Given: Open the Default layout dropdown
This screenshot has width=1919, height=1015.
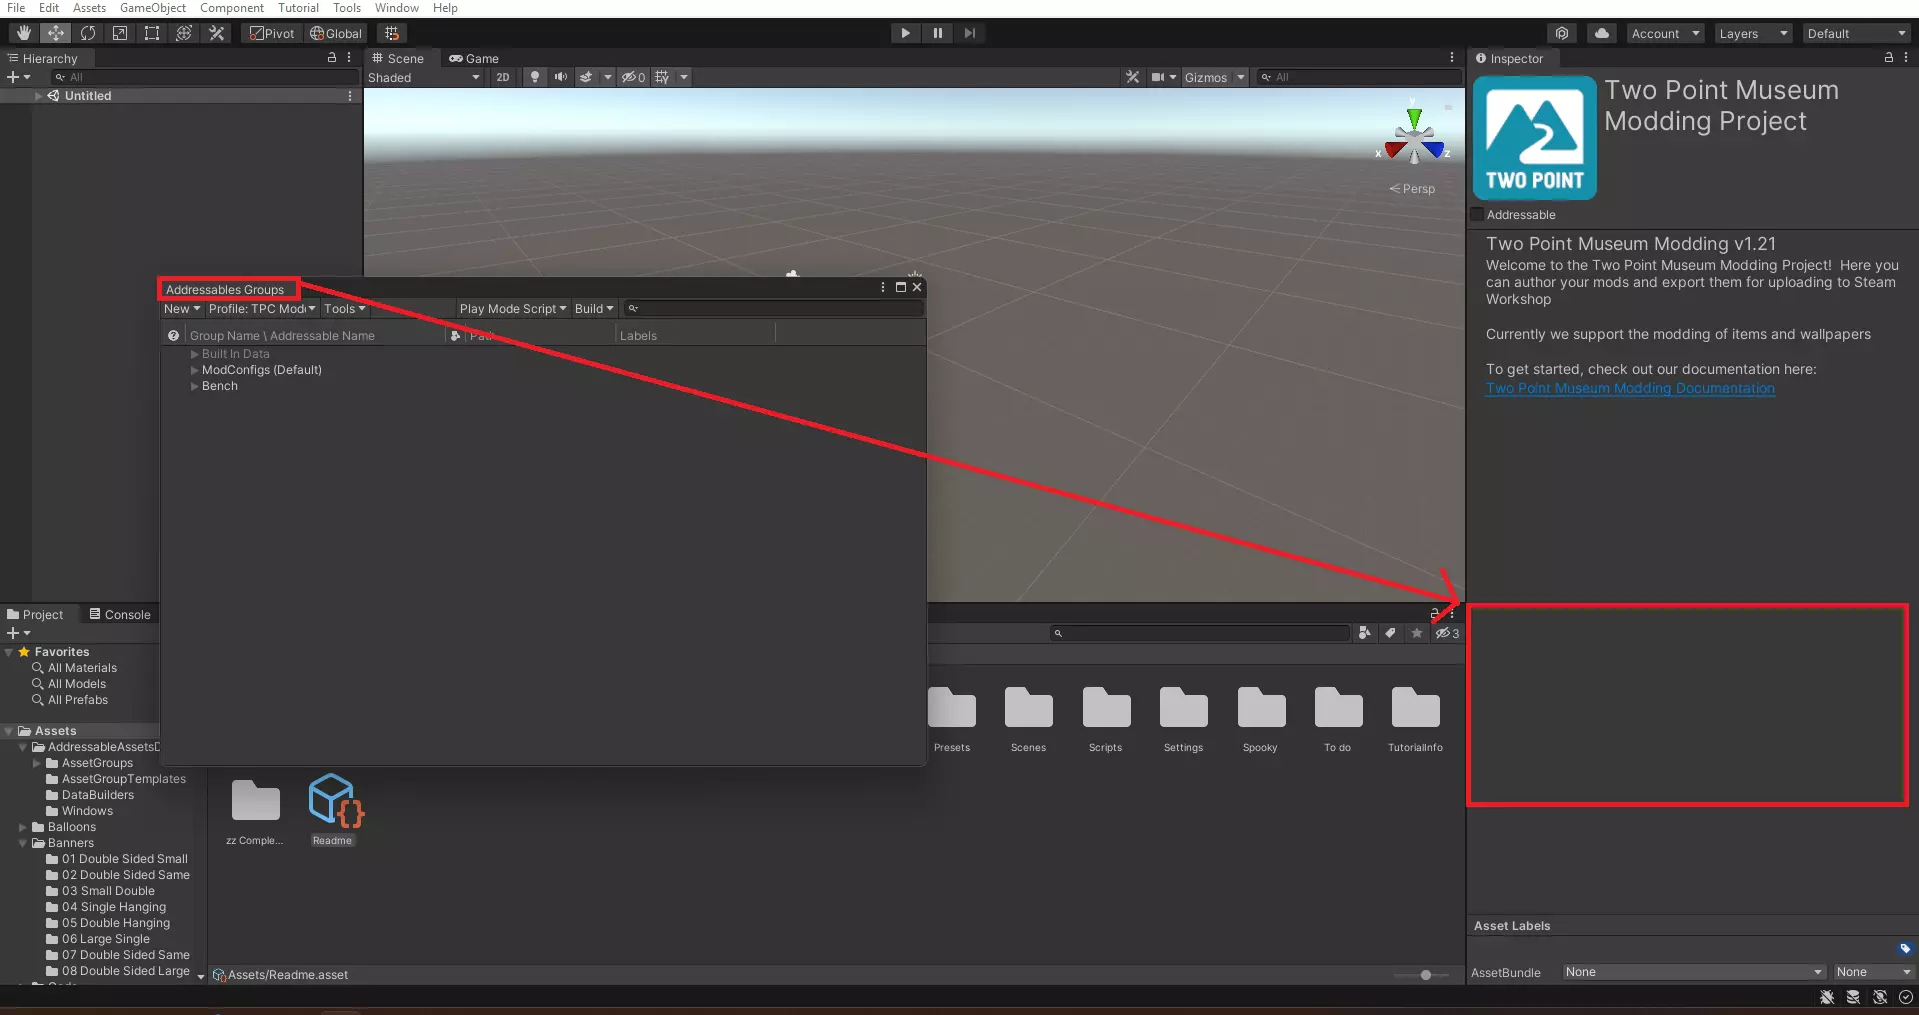Looking at the screenshot, I should (x=1857, y=33).
